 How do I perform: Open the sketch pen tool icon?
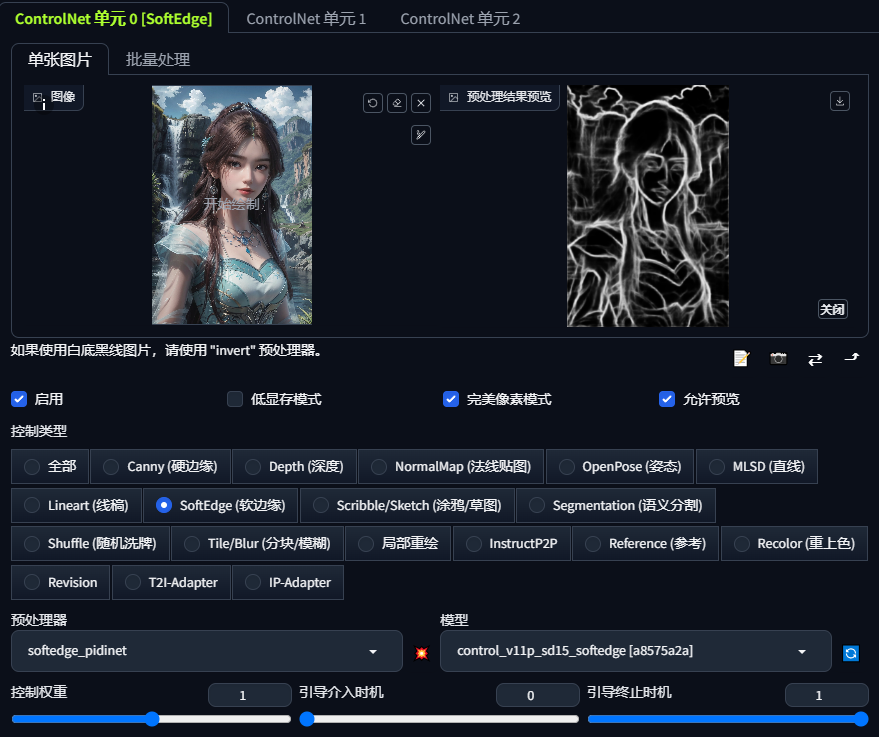420,134
